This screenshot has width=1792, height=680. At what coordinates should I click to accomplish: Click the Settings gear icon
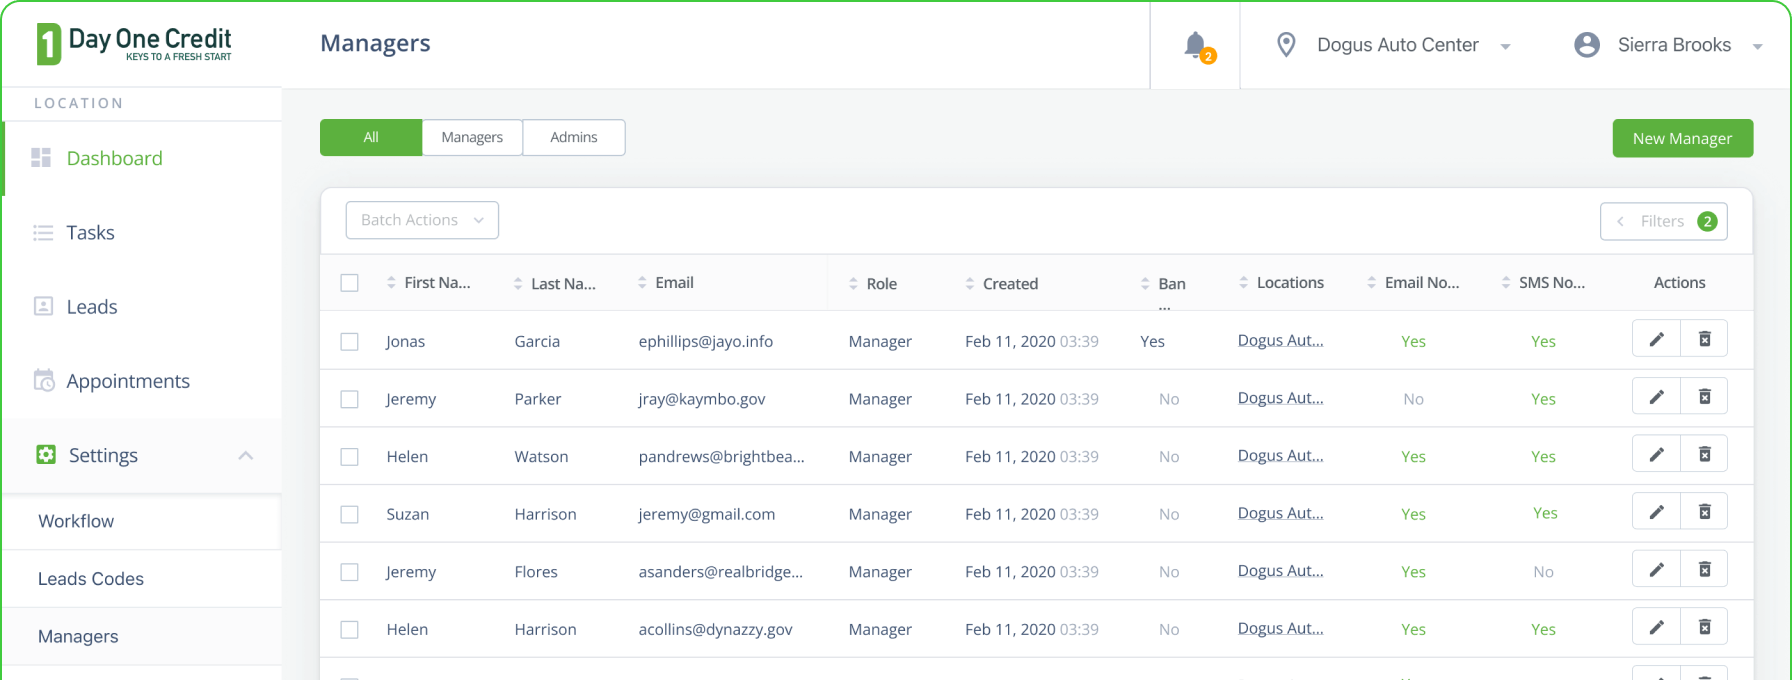pyautogui.click(x=46, y=455)
